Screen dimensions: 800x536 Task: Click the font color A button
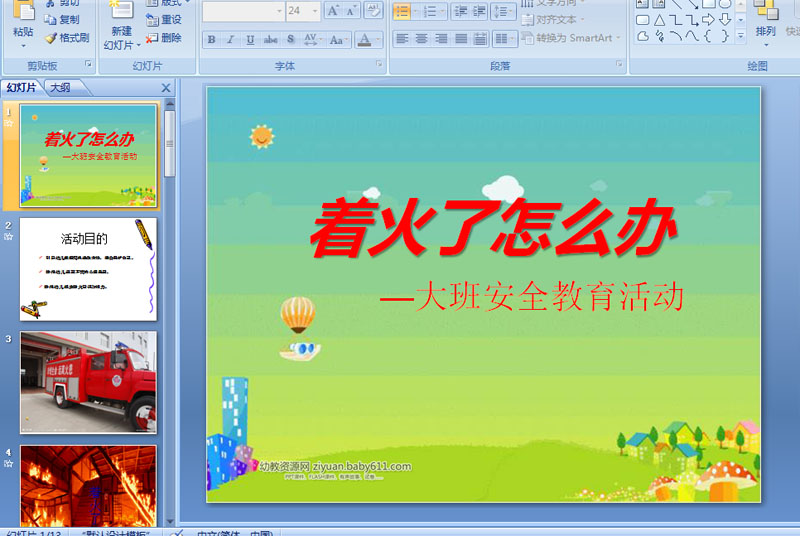point(364,39)
